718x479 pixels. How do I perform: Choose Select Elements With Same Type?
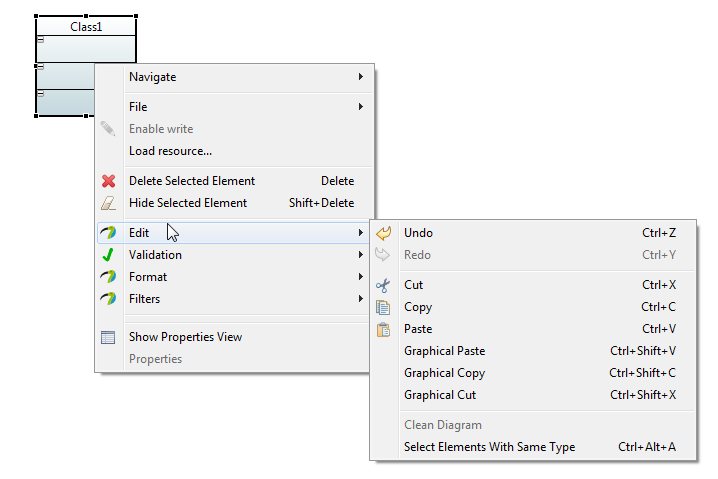point(533,447)
